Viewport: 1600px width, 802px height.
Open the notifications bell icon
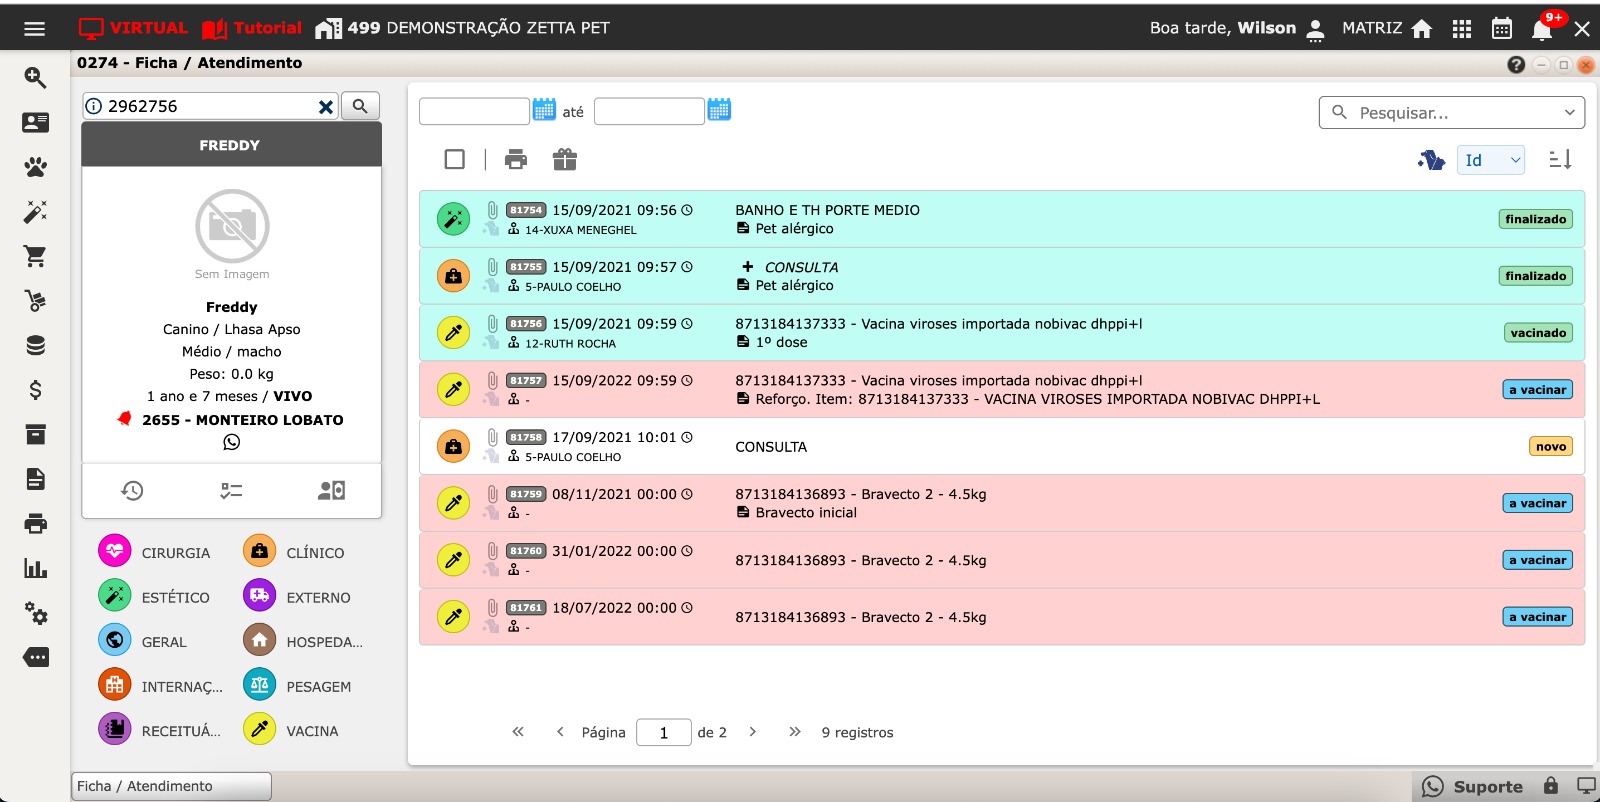(x=1541, y=29)
